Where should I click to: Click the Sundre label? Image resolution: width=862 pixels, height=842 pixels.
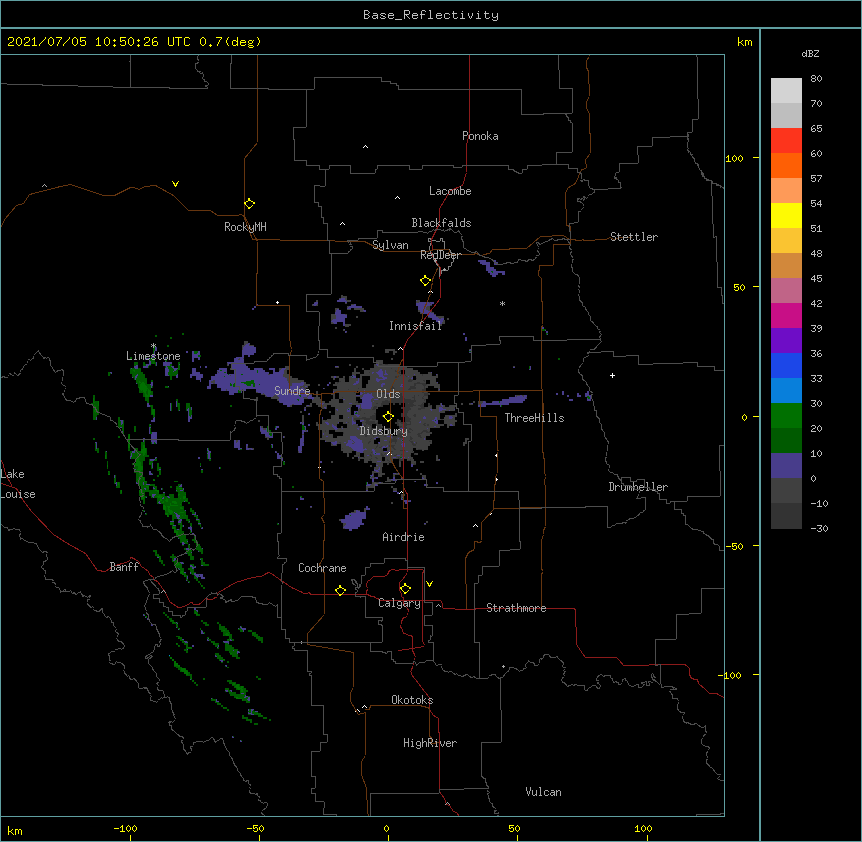click(292, 391)
